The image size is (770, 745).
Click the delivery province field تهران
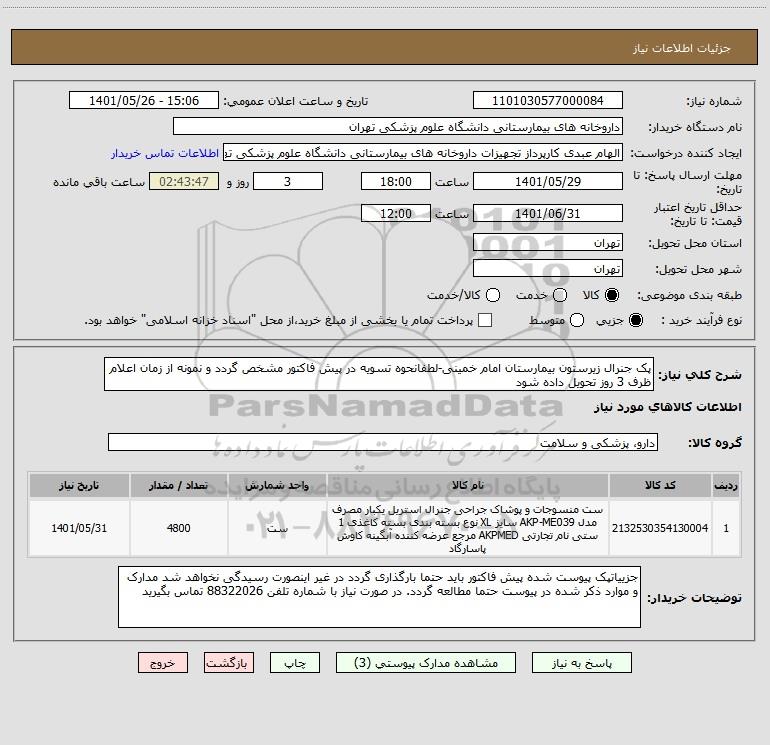pos(548,243)
